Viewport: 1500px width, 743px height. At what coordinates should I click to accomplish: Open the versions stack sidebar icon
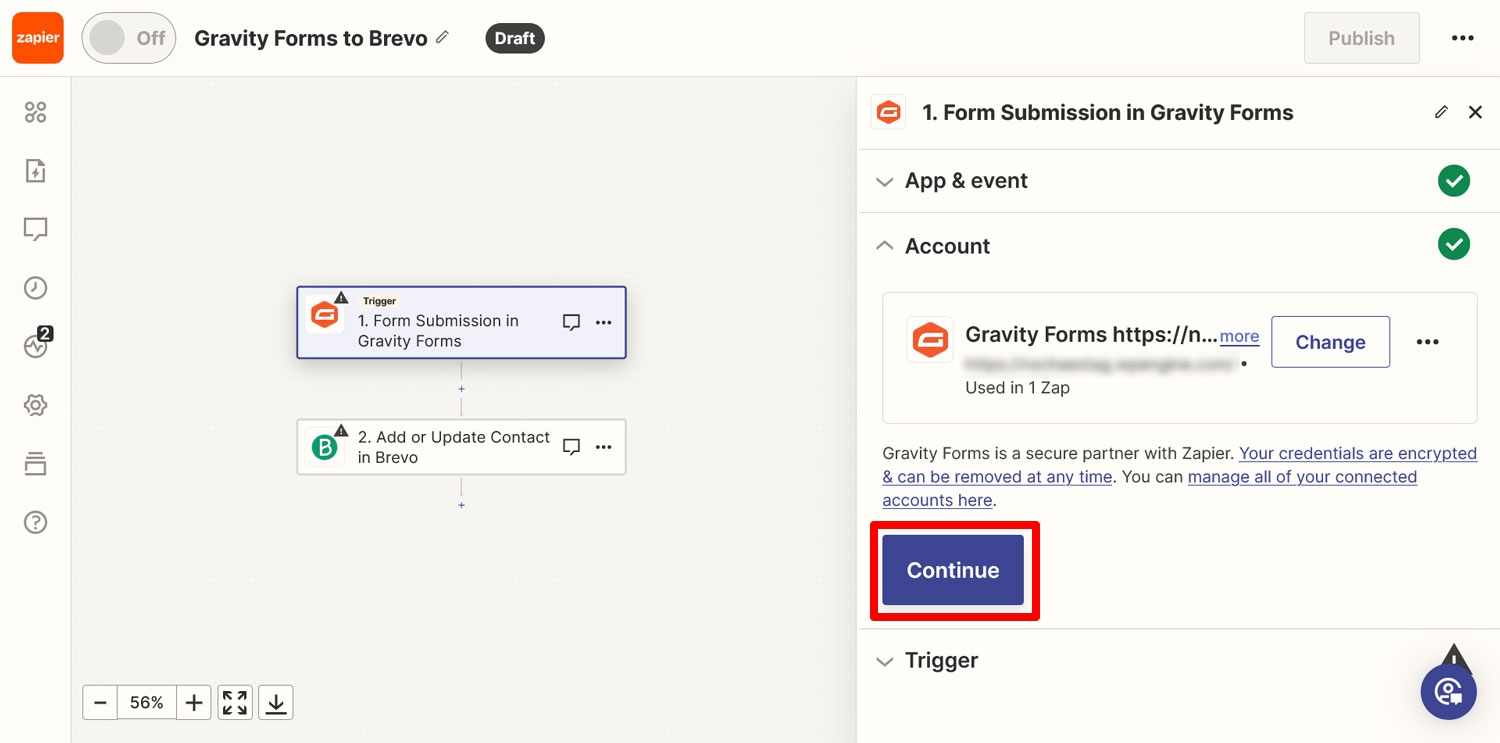(x=36, y=464)
